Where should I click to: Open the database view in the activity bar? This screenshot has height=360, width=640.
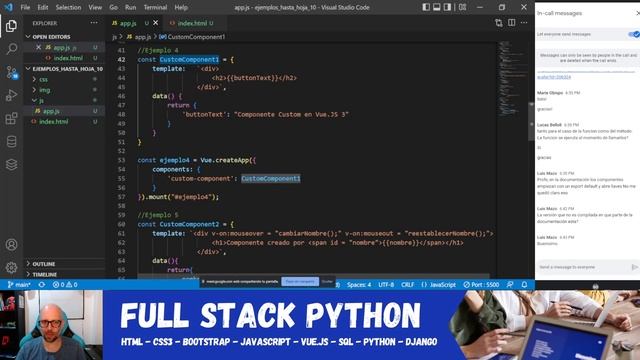click(x=11, y=141)
